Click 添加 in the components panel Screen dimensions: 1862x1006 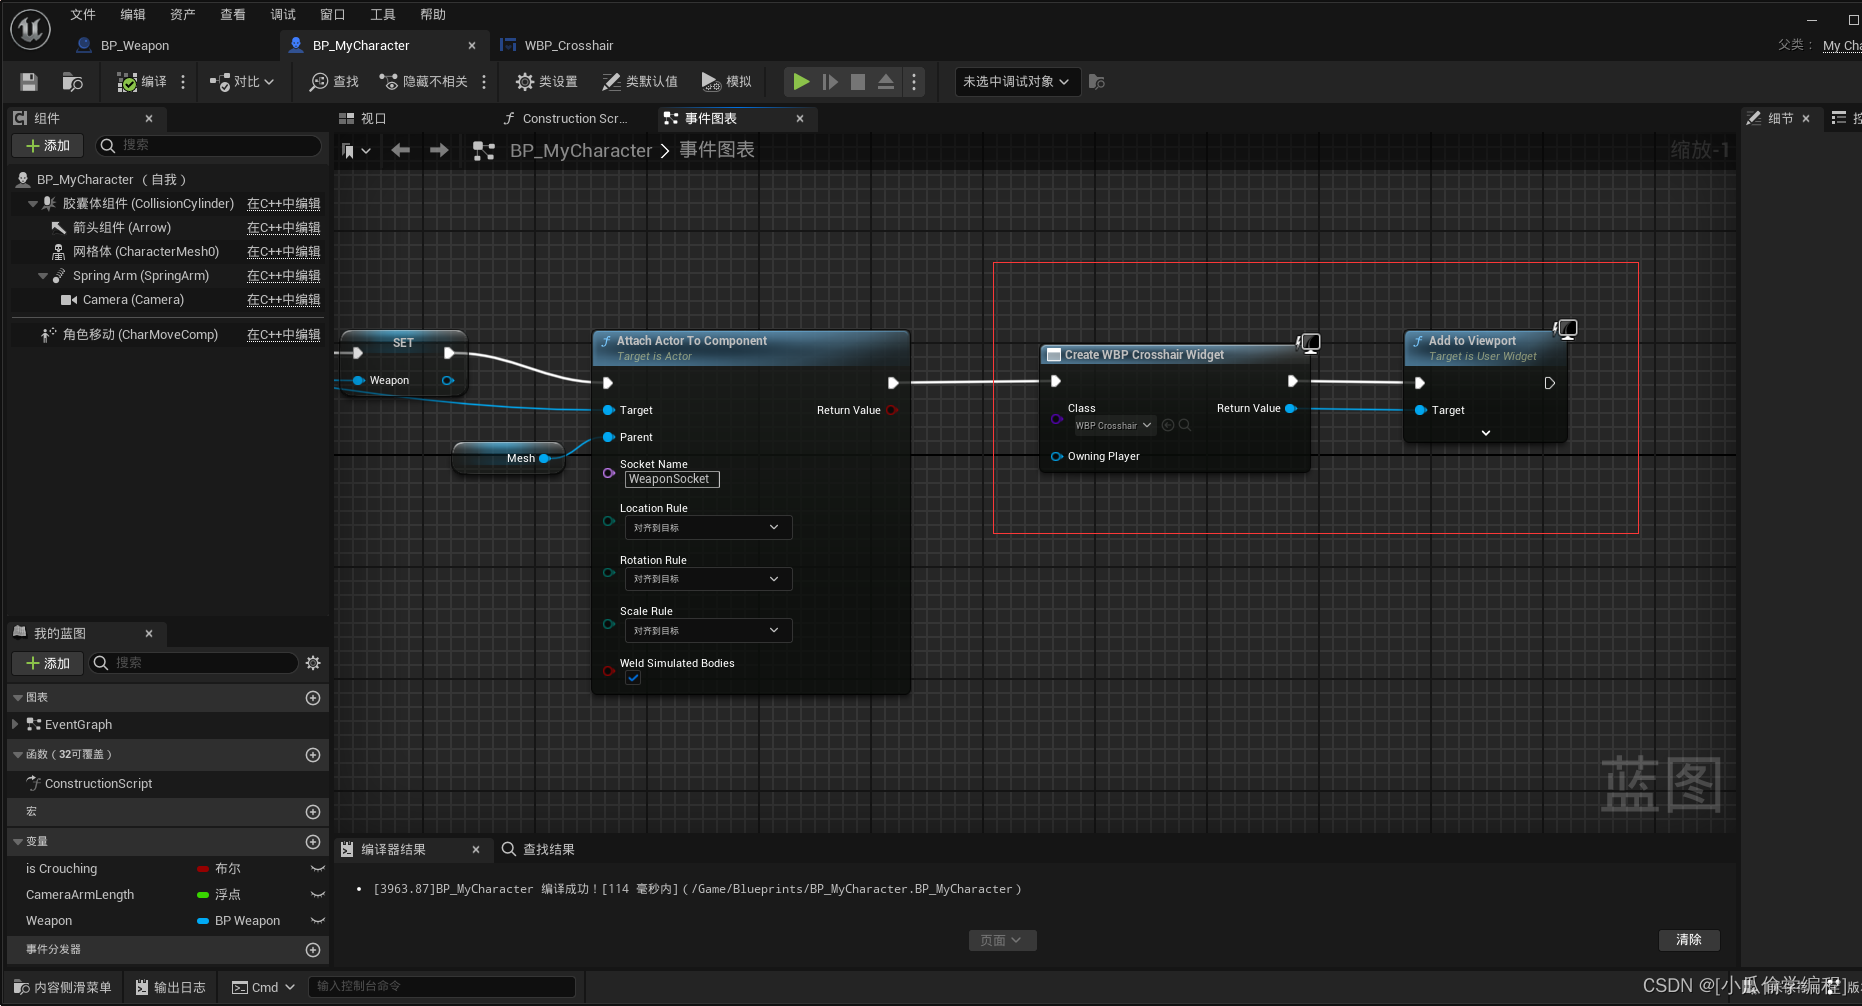pos(48,146)
